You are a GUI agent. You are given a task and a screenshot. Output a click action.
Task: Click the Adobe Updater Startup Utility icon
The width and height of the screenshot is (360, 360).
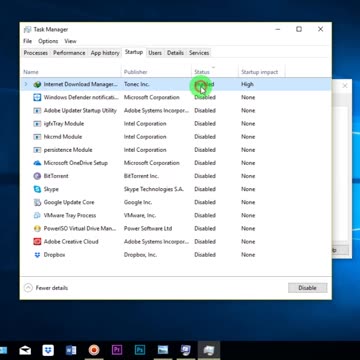click(37, 111)
